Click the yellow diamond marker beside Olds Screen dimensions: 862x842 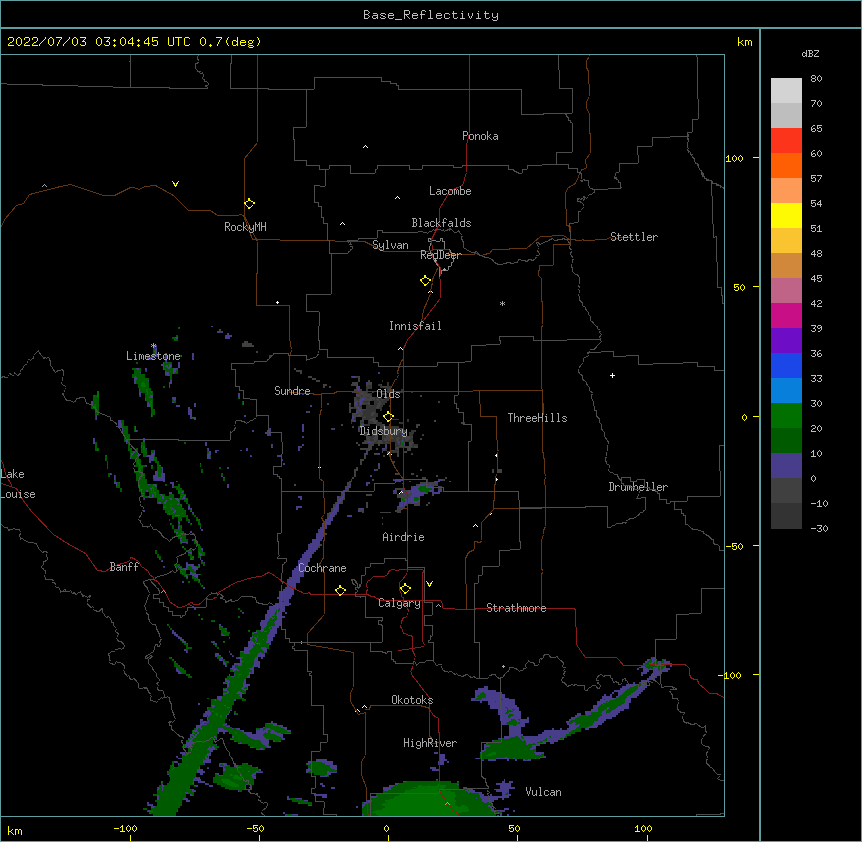388,416
